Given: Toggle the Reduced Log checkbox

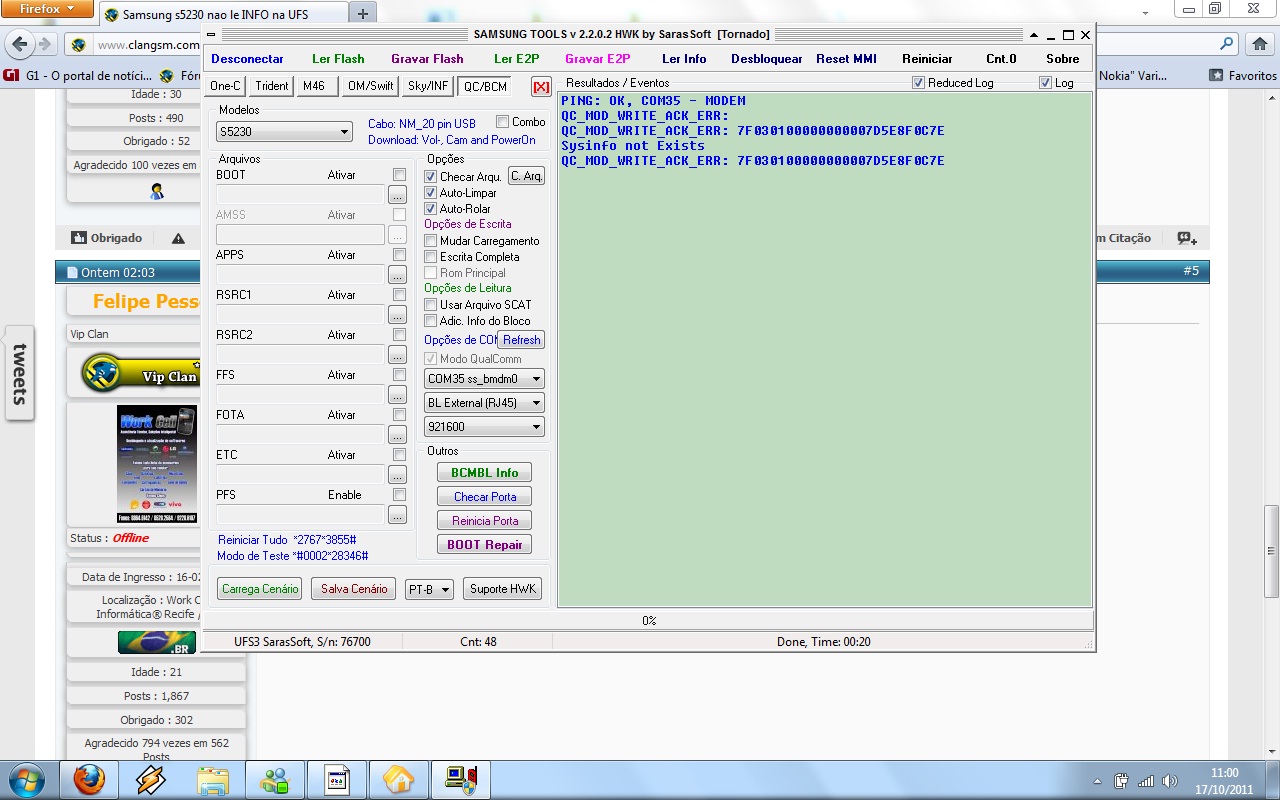Looking at the screenshot, I should click(x=918, y=83).
